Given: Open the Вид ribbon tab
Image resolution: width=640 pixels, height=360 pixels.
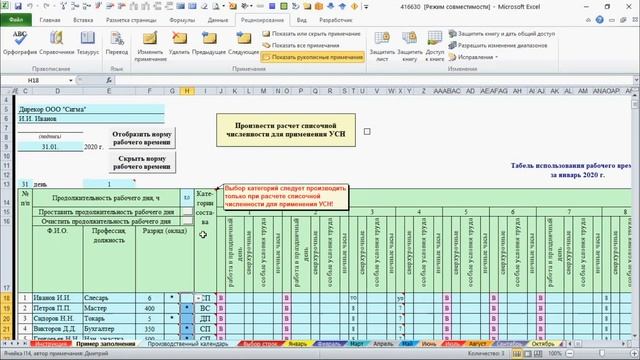Looking at the screenshot, I should point(301,20).
